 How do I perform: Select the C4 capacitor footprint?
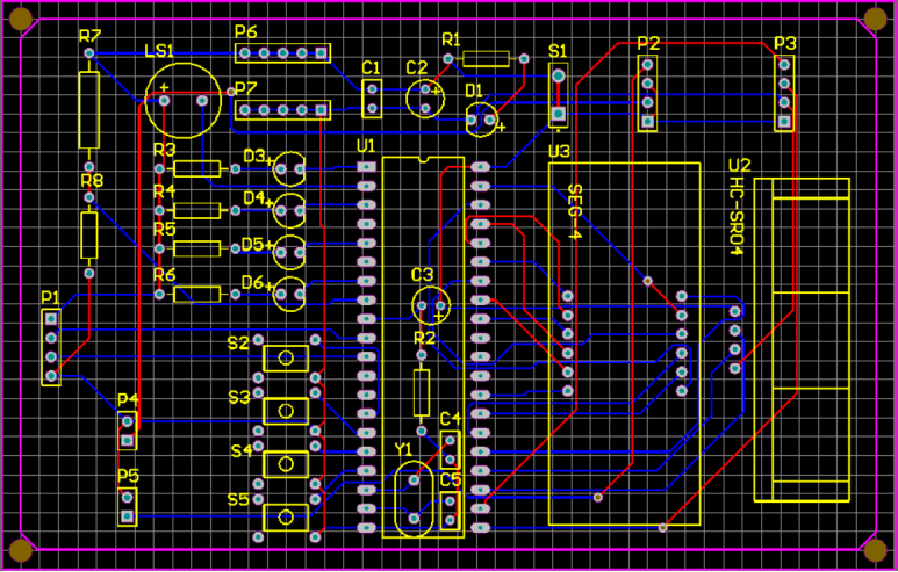tap(450, 450)
